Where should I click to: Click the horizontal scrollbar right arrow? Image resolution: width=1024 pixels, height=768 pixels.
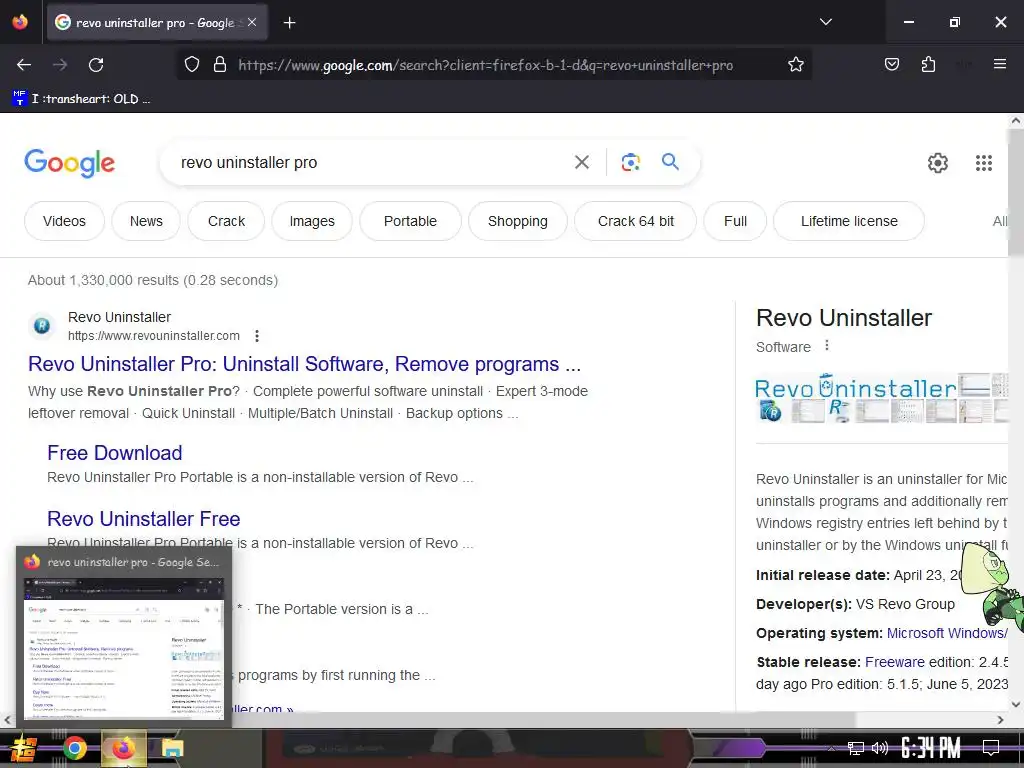coord(1000,720)
